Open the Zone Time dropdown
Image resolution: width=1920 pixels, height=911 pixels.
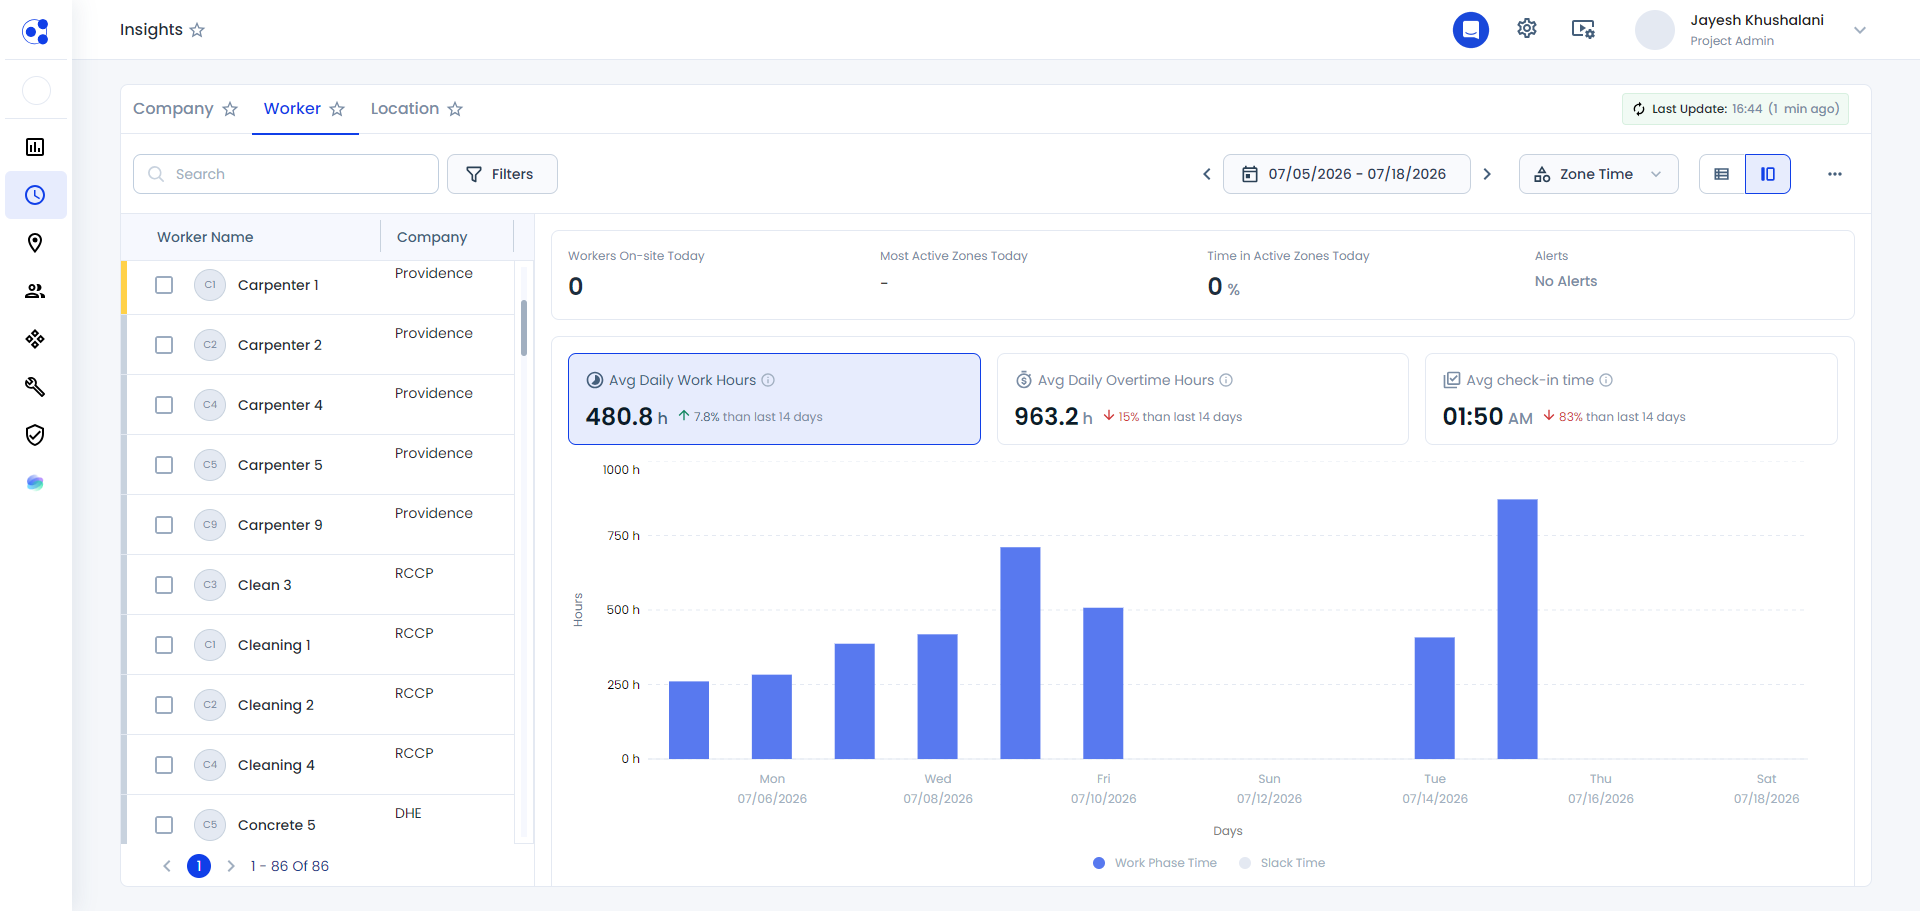coord(1598,174)
